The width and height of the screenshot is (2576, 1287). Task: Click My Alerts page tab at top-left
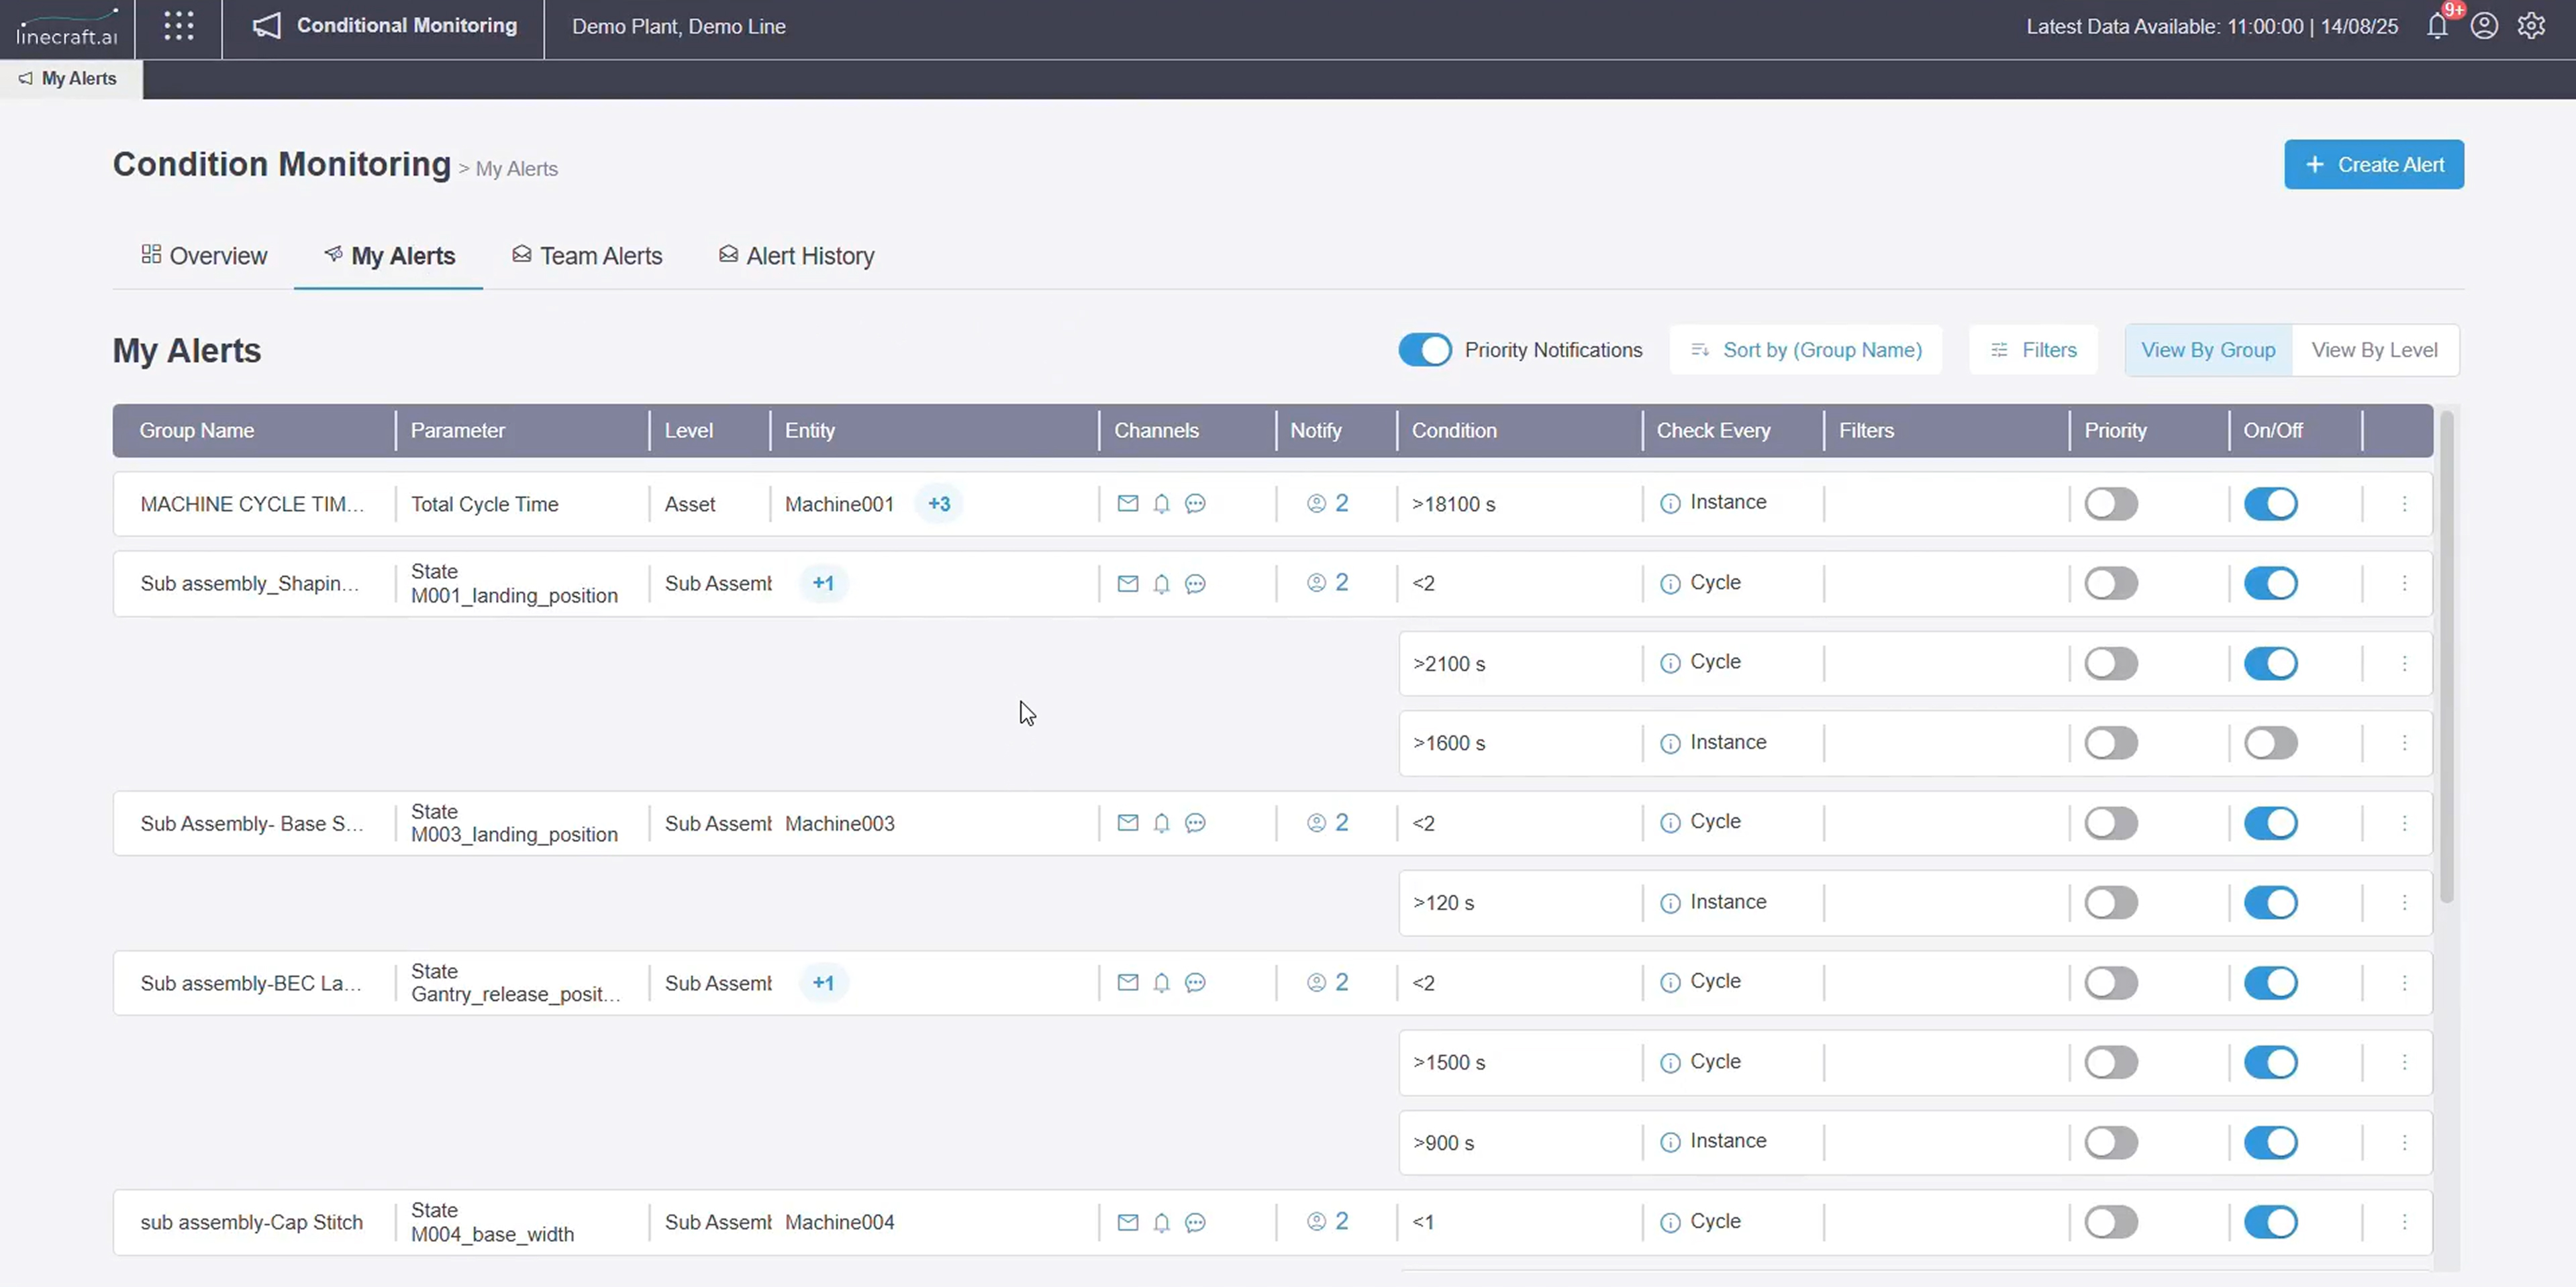pos(70,78)
